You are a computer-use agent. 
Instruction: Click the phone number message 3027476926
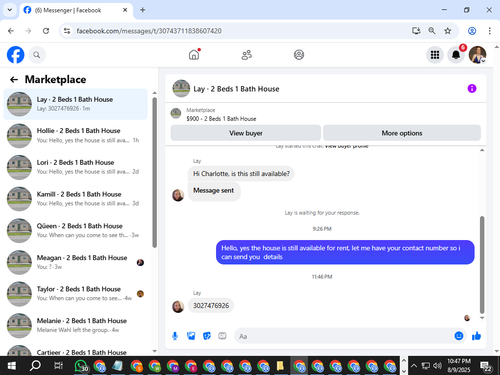tap(211, 305)
